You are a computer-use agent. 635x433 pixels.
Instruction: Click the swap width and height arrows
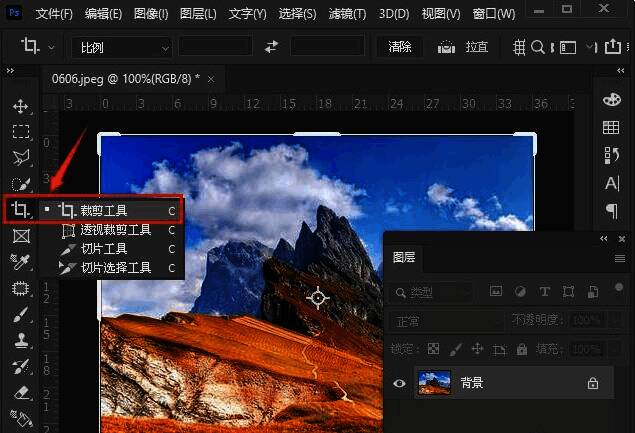click(x=271, y=47)
